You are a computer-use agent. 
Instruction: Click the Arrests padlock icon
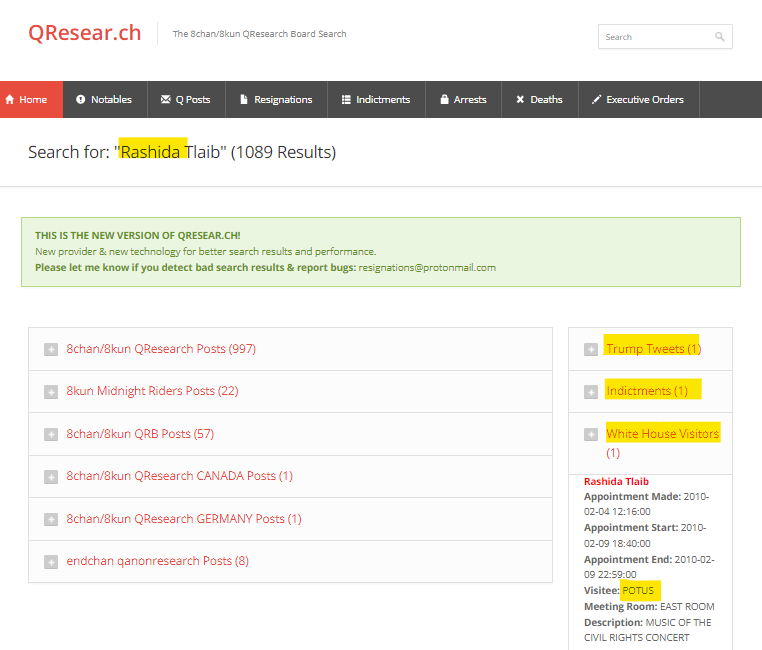point(444,99)
